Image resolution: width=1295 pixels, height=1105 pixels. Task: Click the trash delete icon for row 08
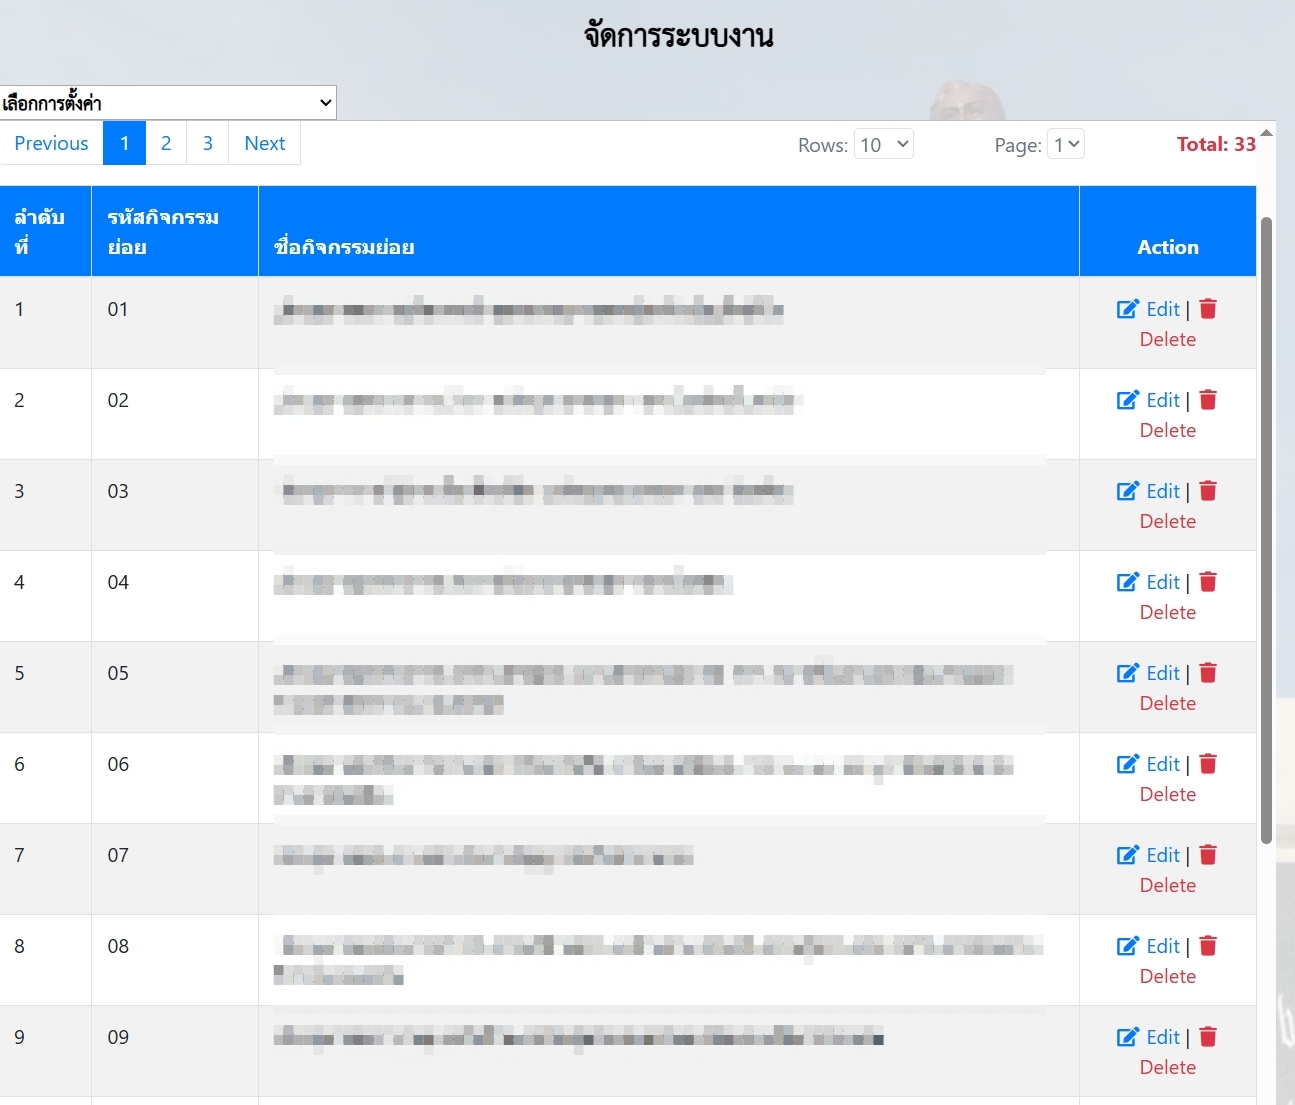pyautogui.click(x=1208, y=946)
